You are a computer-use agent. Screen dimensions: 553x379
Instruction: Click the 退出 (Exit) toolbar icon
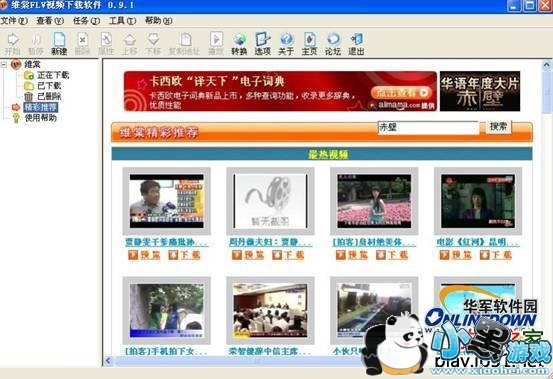pyautogui.click(x=356, y=44)
